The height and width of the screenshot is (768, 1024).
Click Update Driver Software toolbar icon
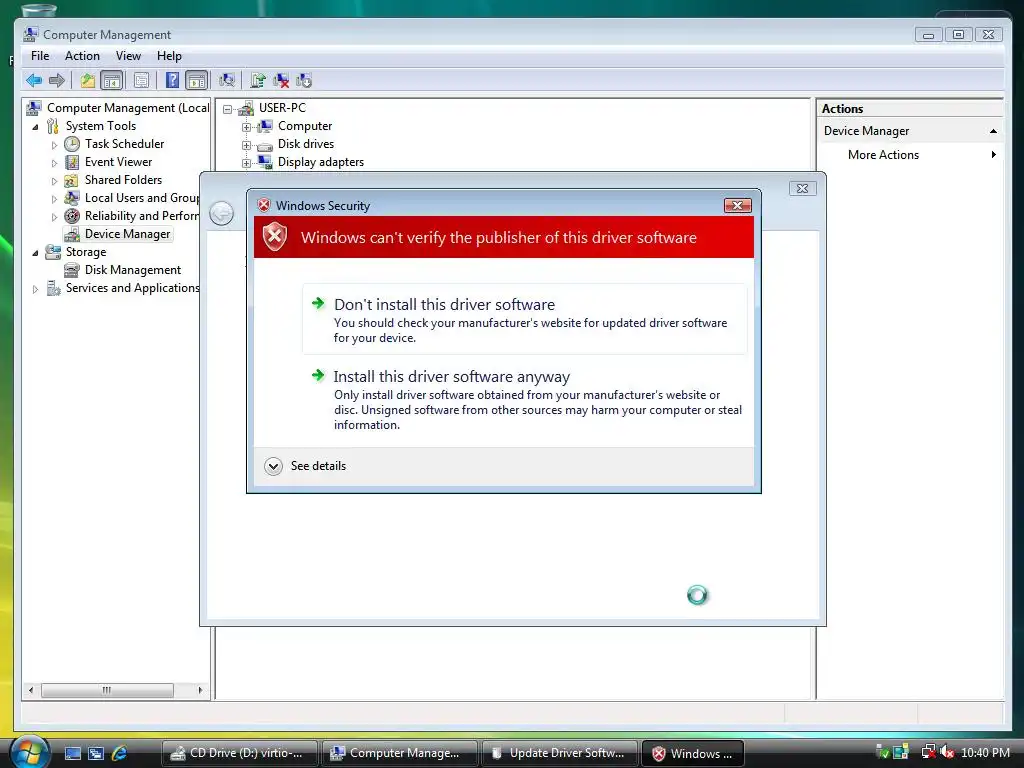click(258, 80)
